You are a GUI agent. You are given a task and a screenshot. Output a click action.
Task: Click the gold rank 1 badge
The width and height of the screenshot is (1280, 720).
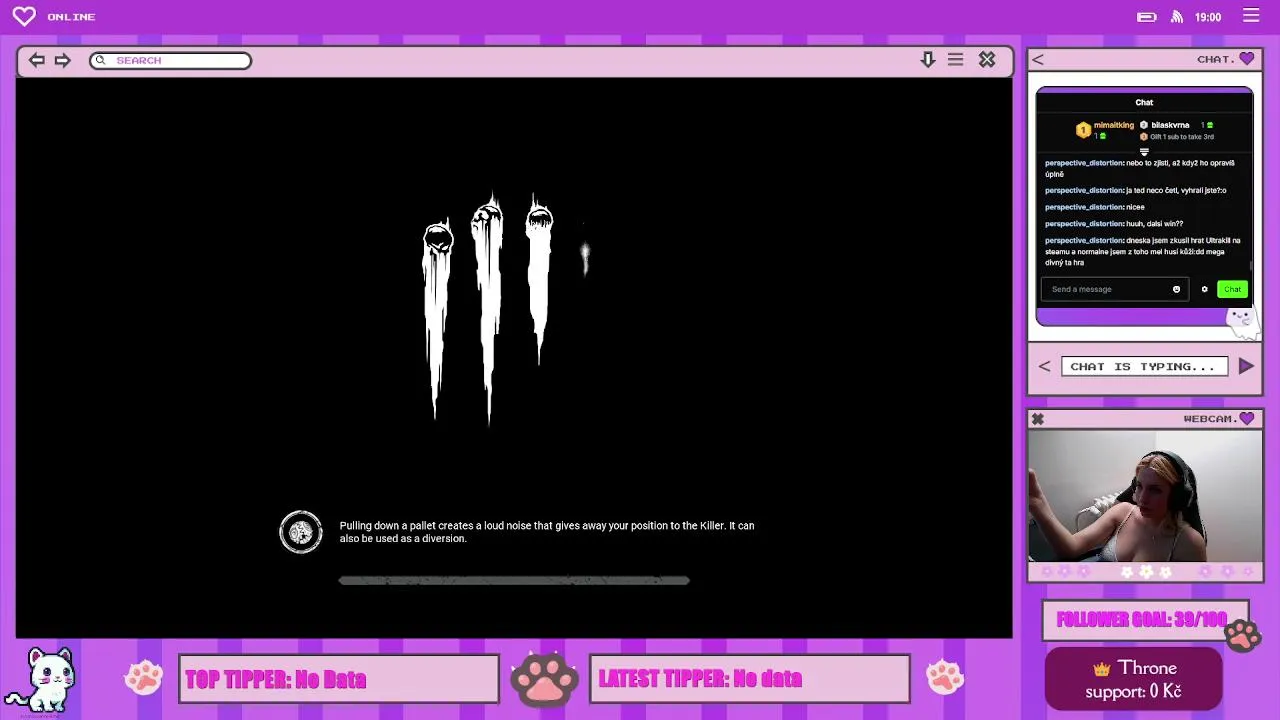pyautogui.click(x=1083, y=130)
